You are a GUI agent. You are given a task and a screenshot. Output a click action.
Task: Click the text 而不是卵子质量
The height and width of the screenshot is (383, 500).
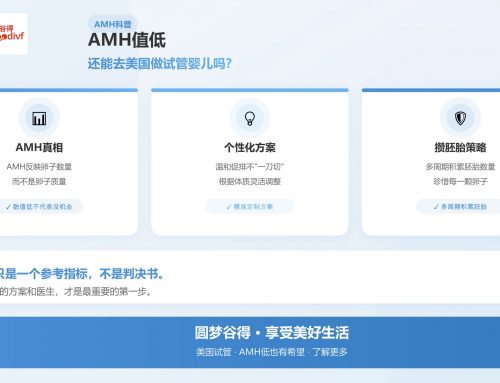point(39,181)
